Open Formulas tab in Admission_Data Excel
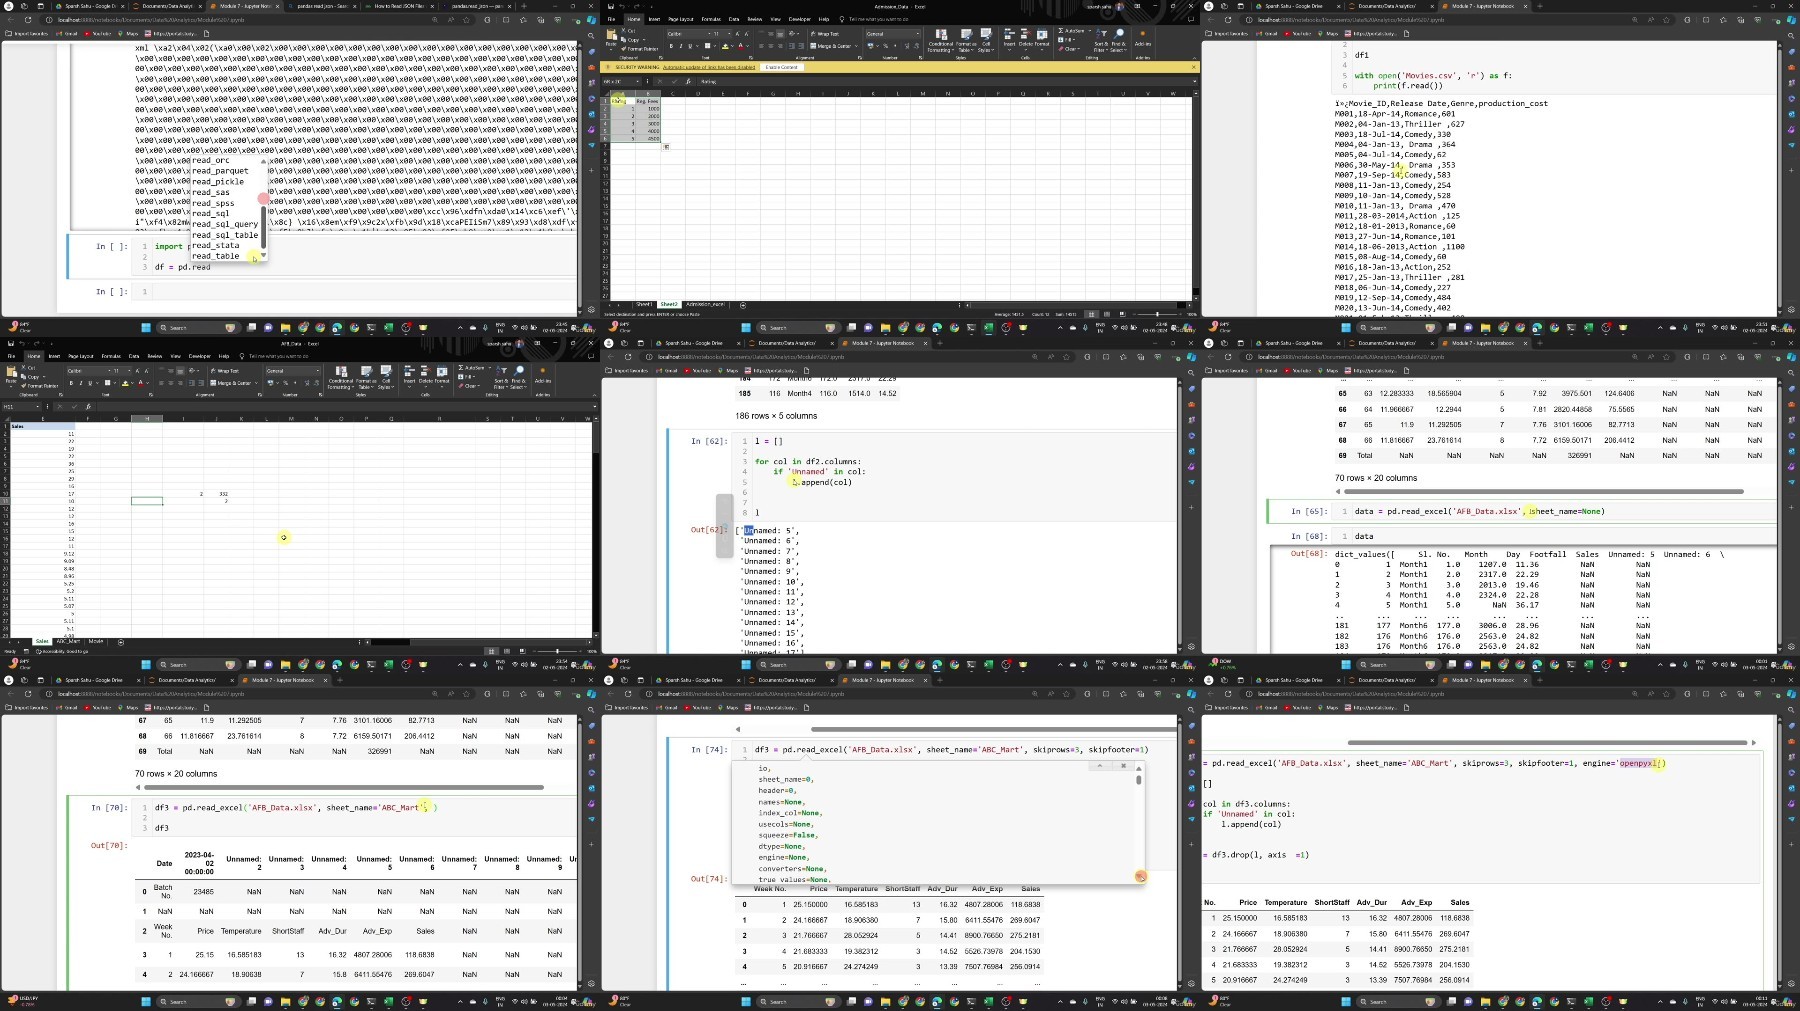The height and width of the screenshot is (1011, 1800). pos(711,19)
